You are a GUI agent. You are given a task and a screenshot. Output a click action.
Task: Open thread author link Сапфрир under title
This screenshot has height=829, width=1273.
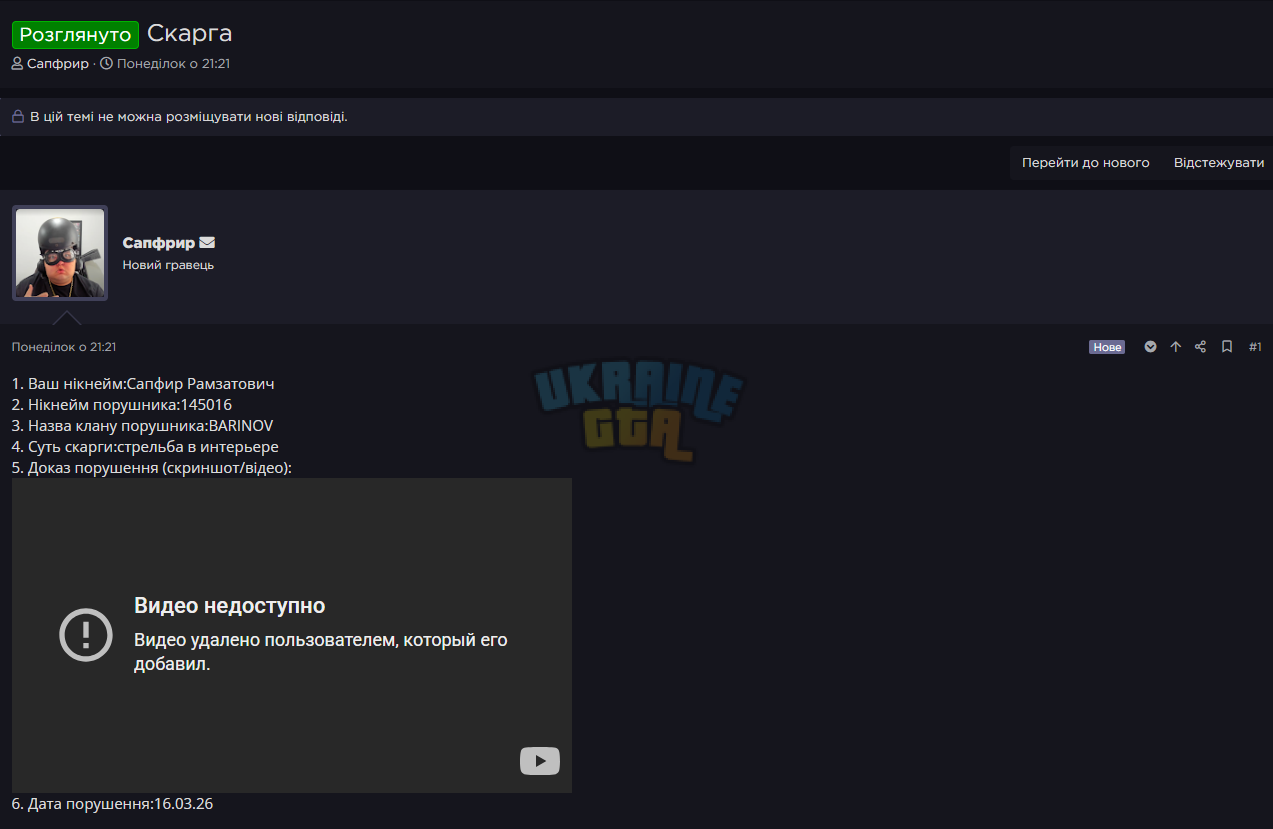58,64
